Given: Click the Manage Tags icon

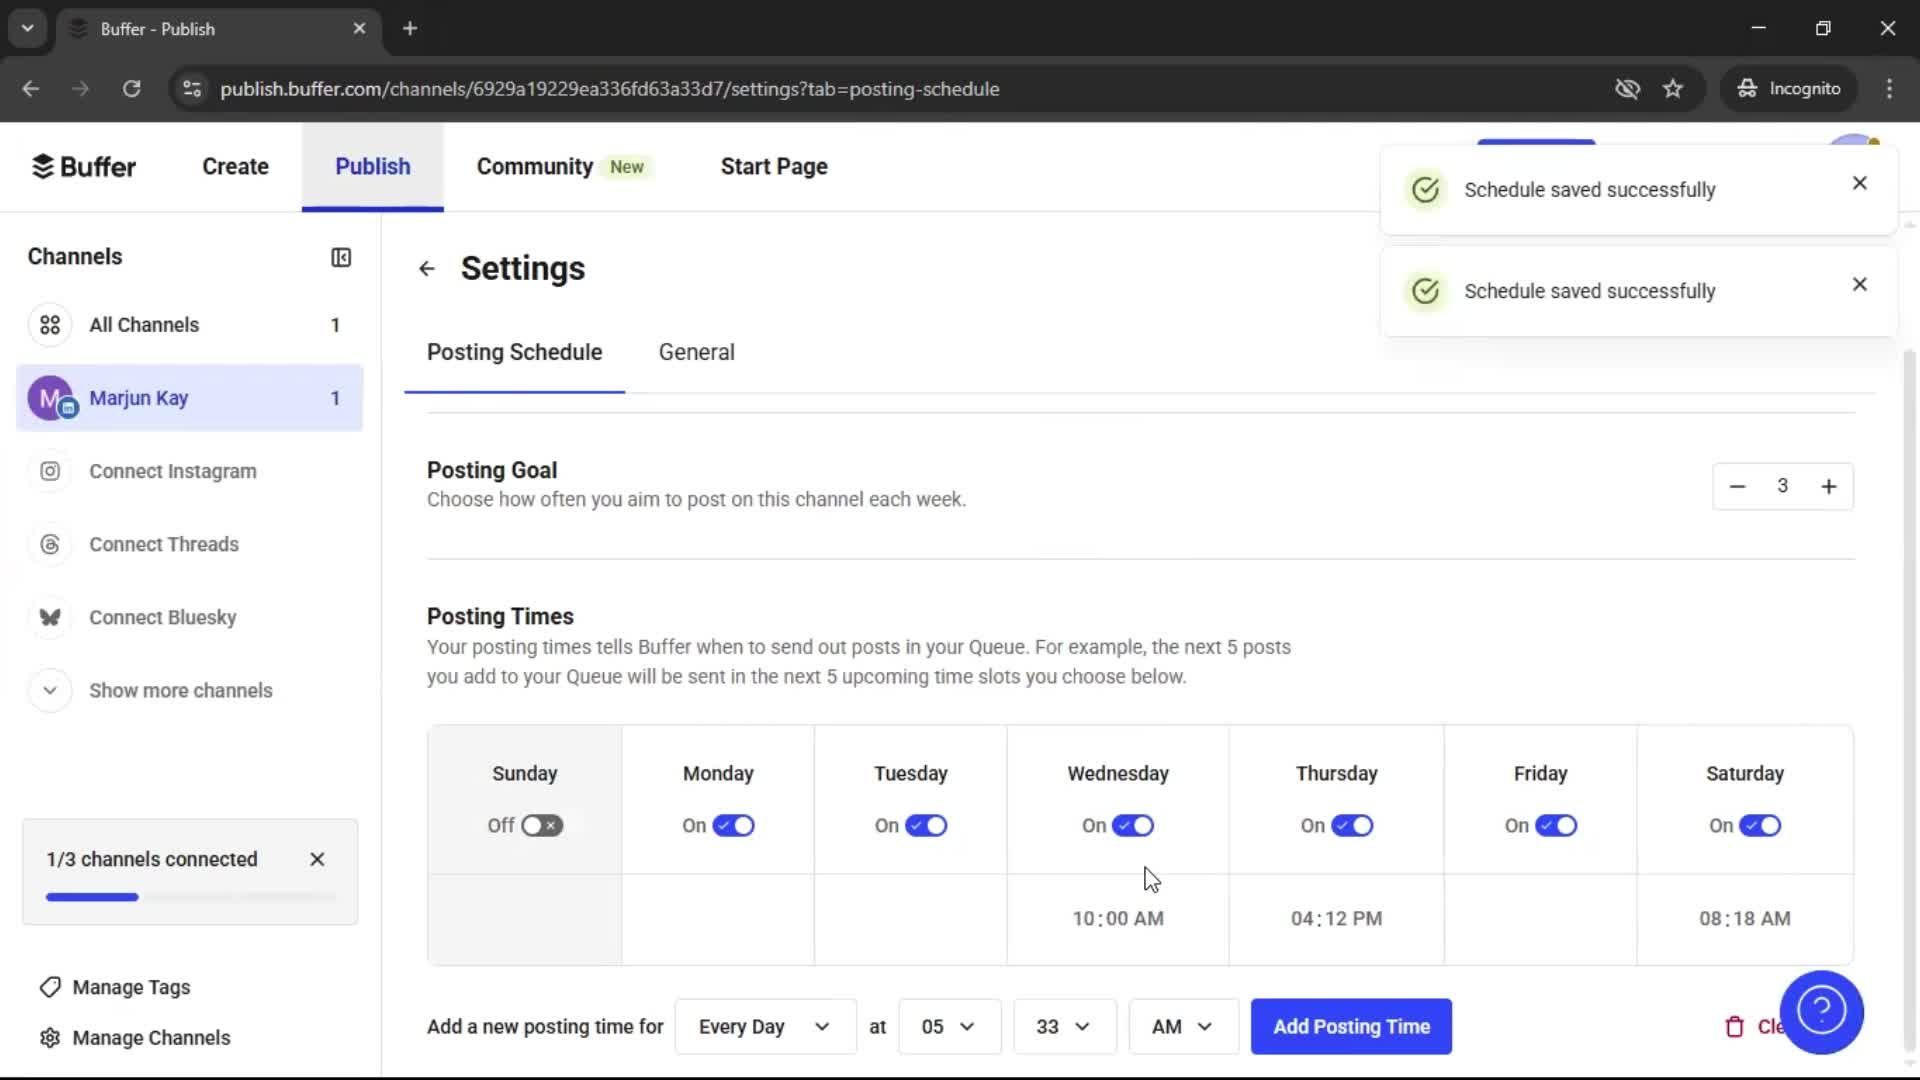Looking at the screenshot, I should (x=49, y=987).
